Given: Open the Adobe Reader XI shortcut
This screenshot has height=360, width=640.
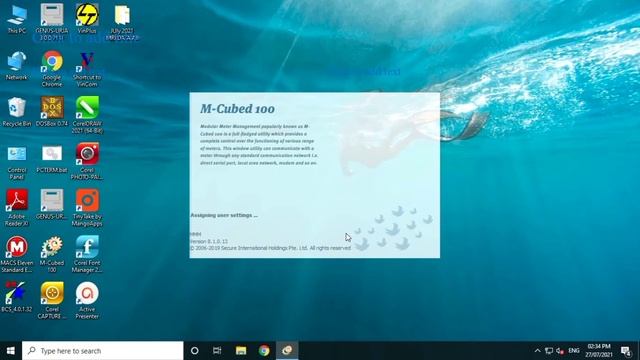Looking at the screenshot, I should tap(17, 208).
